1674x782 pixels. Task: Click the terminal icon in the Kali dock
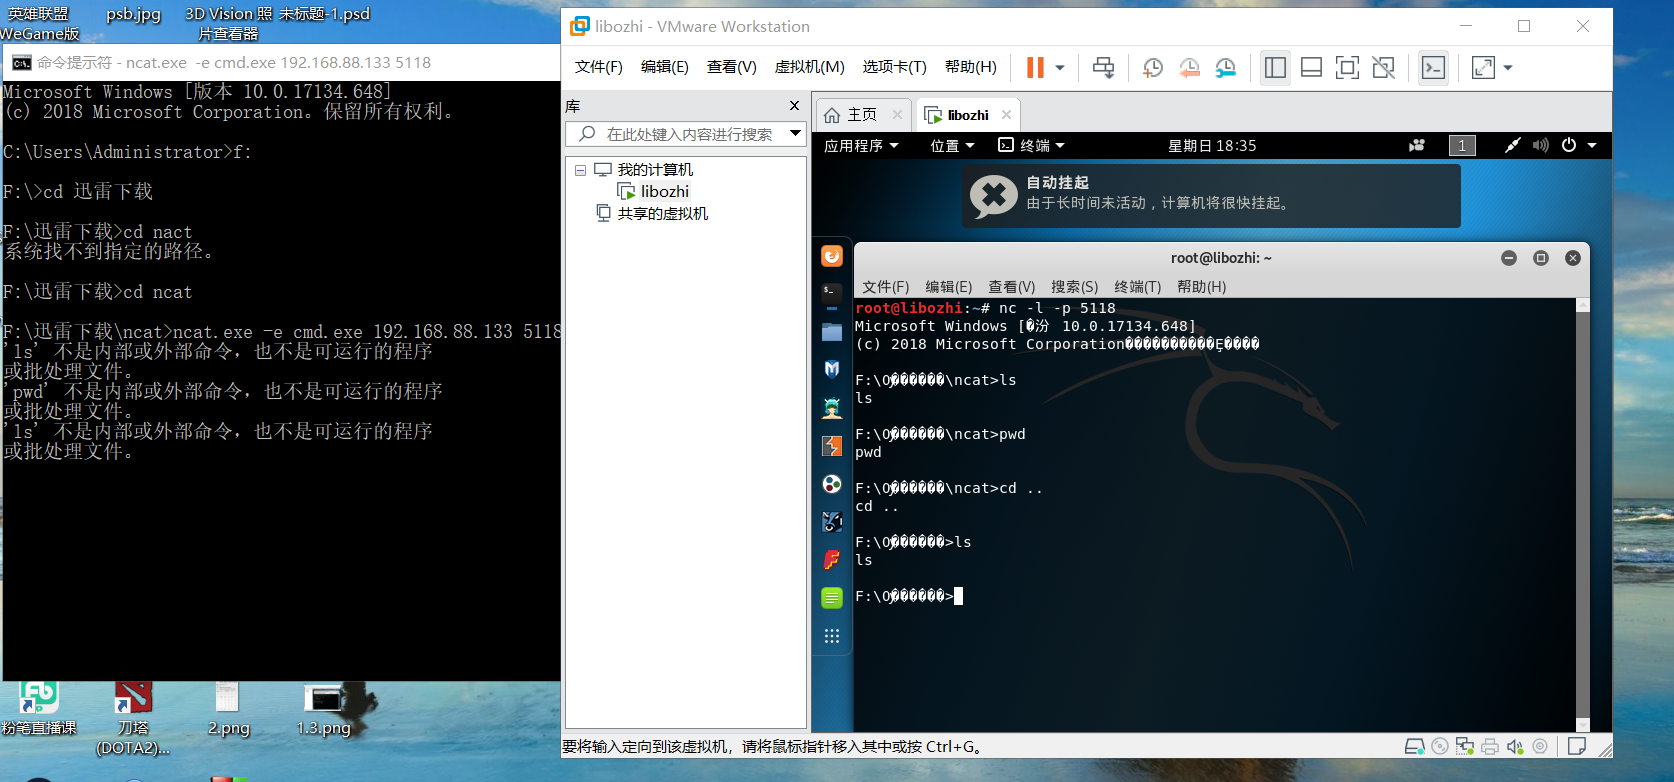point(832,294)
